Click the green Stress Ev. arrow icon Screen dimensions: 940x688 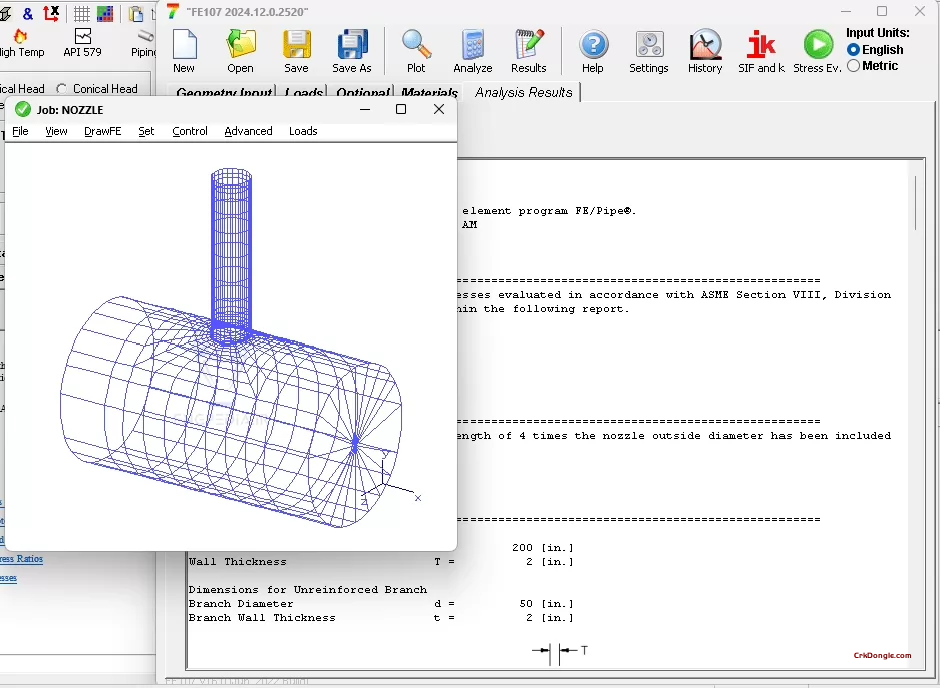[x=818, y=45]
